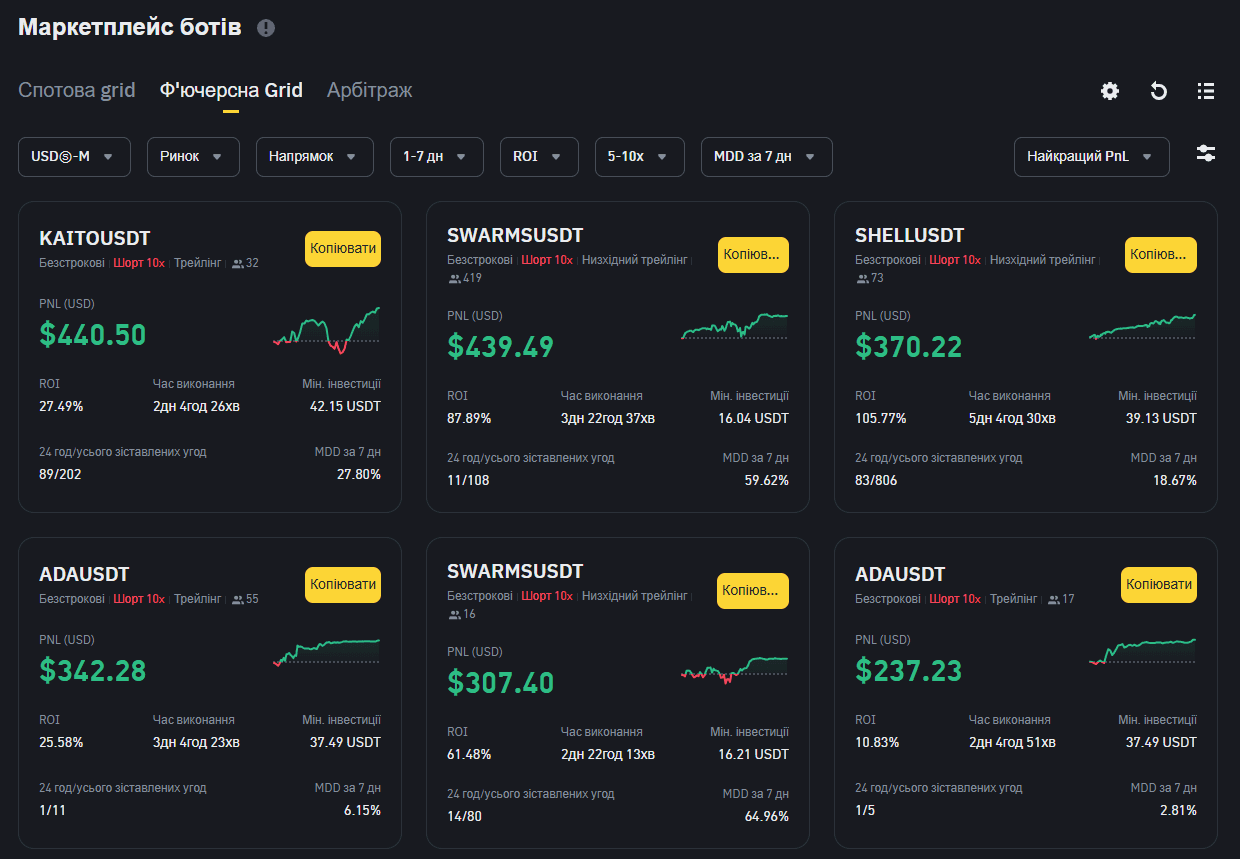Click the KAITOUSDT PNL chart
The image size is (1240, 859).
coord(327,331)
